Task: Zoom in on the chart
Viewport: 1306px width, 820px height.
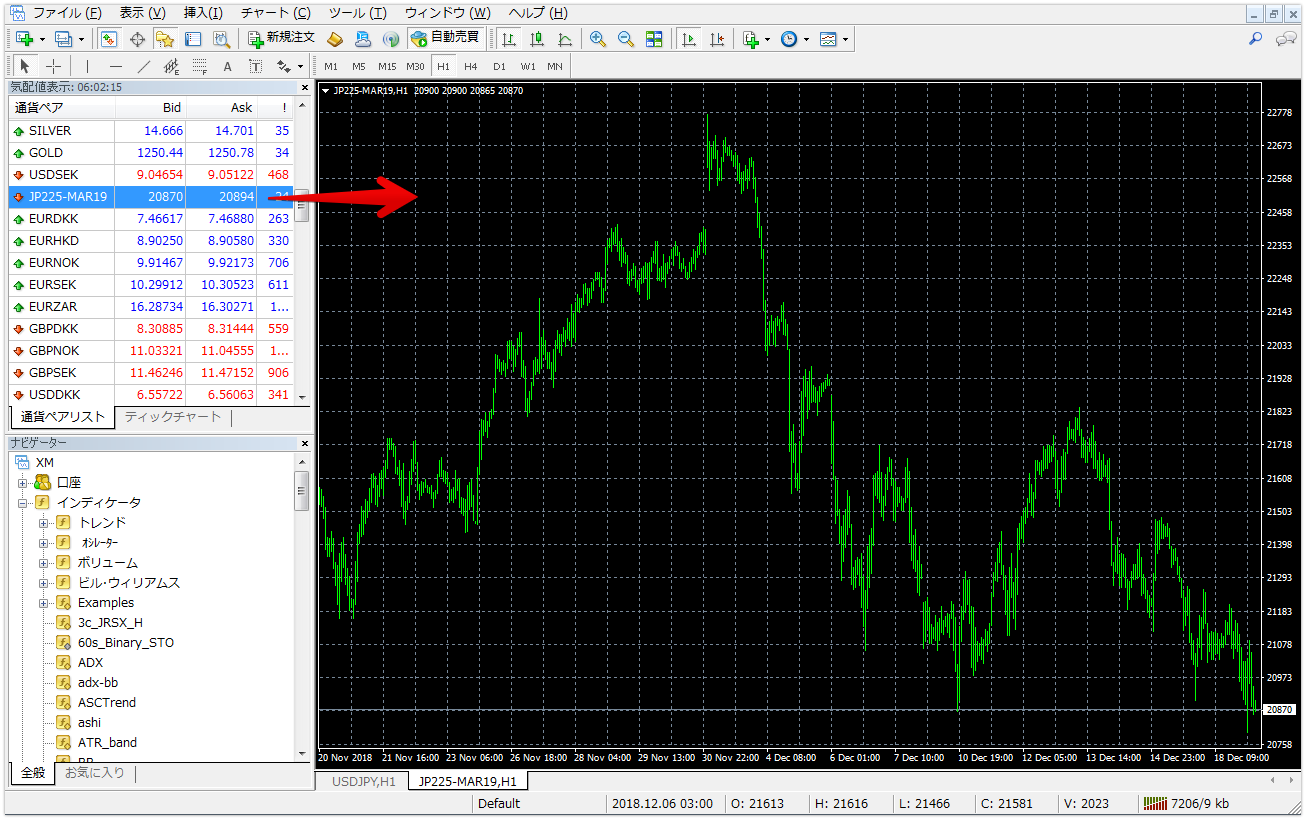Action: (598, 39)
